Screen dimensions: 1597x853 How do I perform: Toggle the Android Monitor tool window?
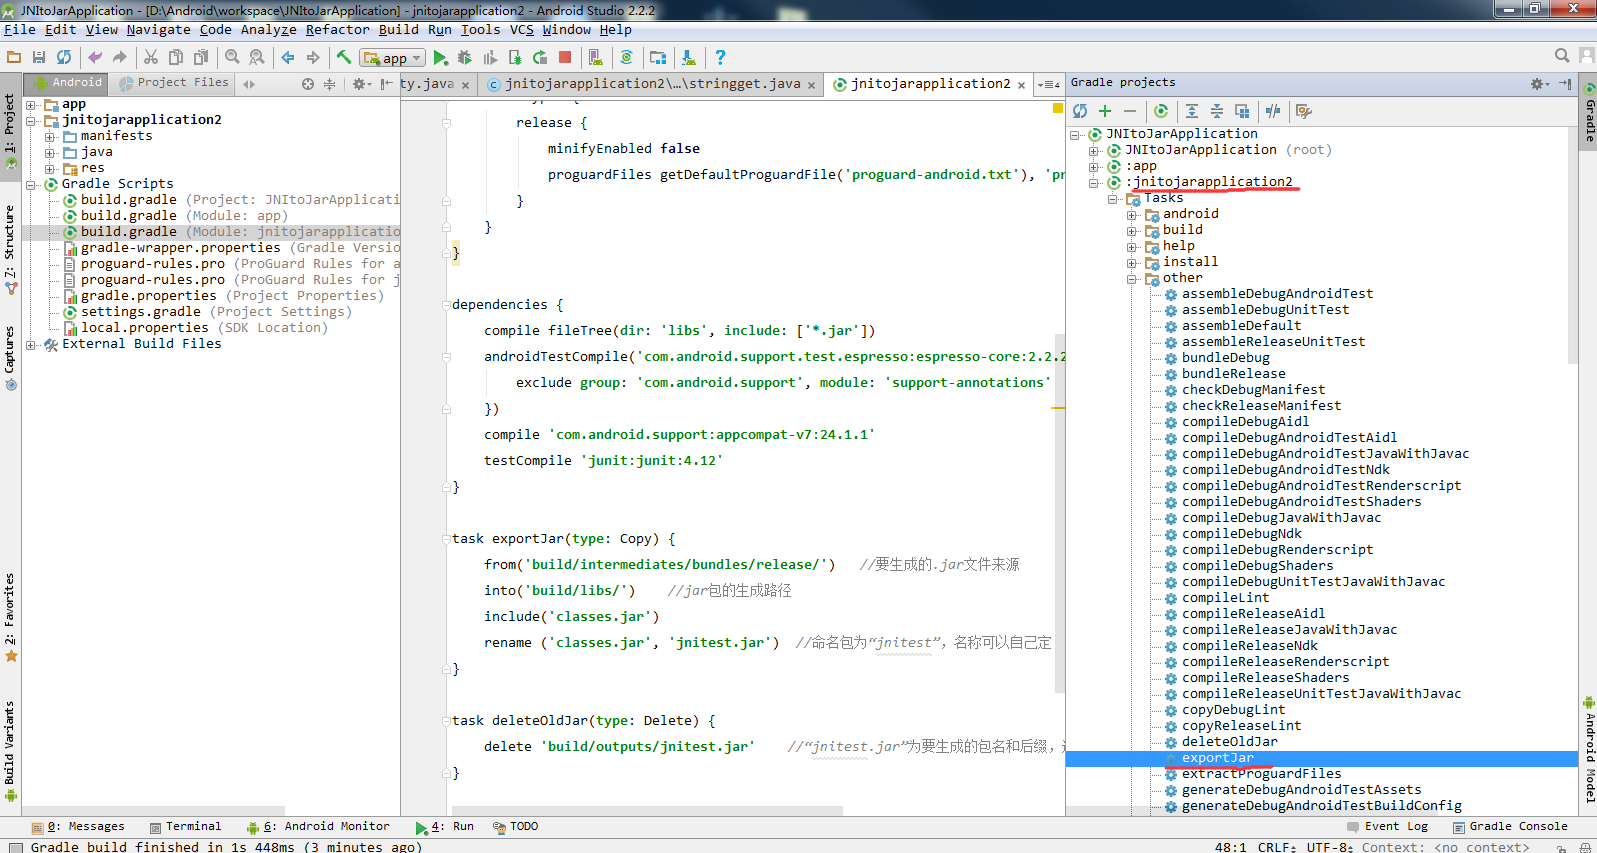point(319,827)
